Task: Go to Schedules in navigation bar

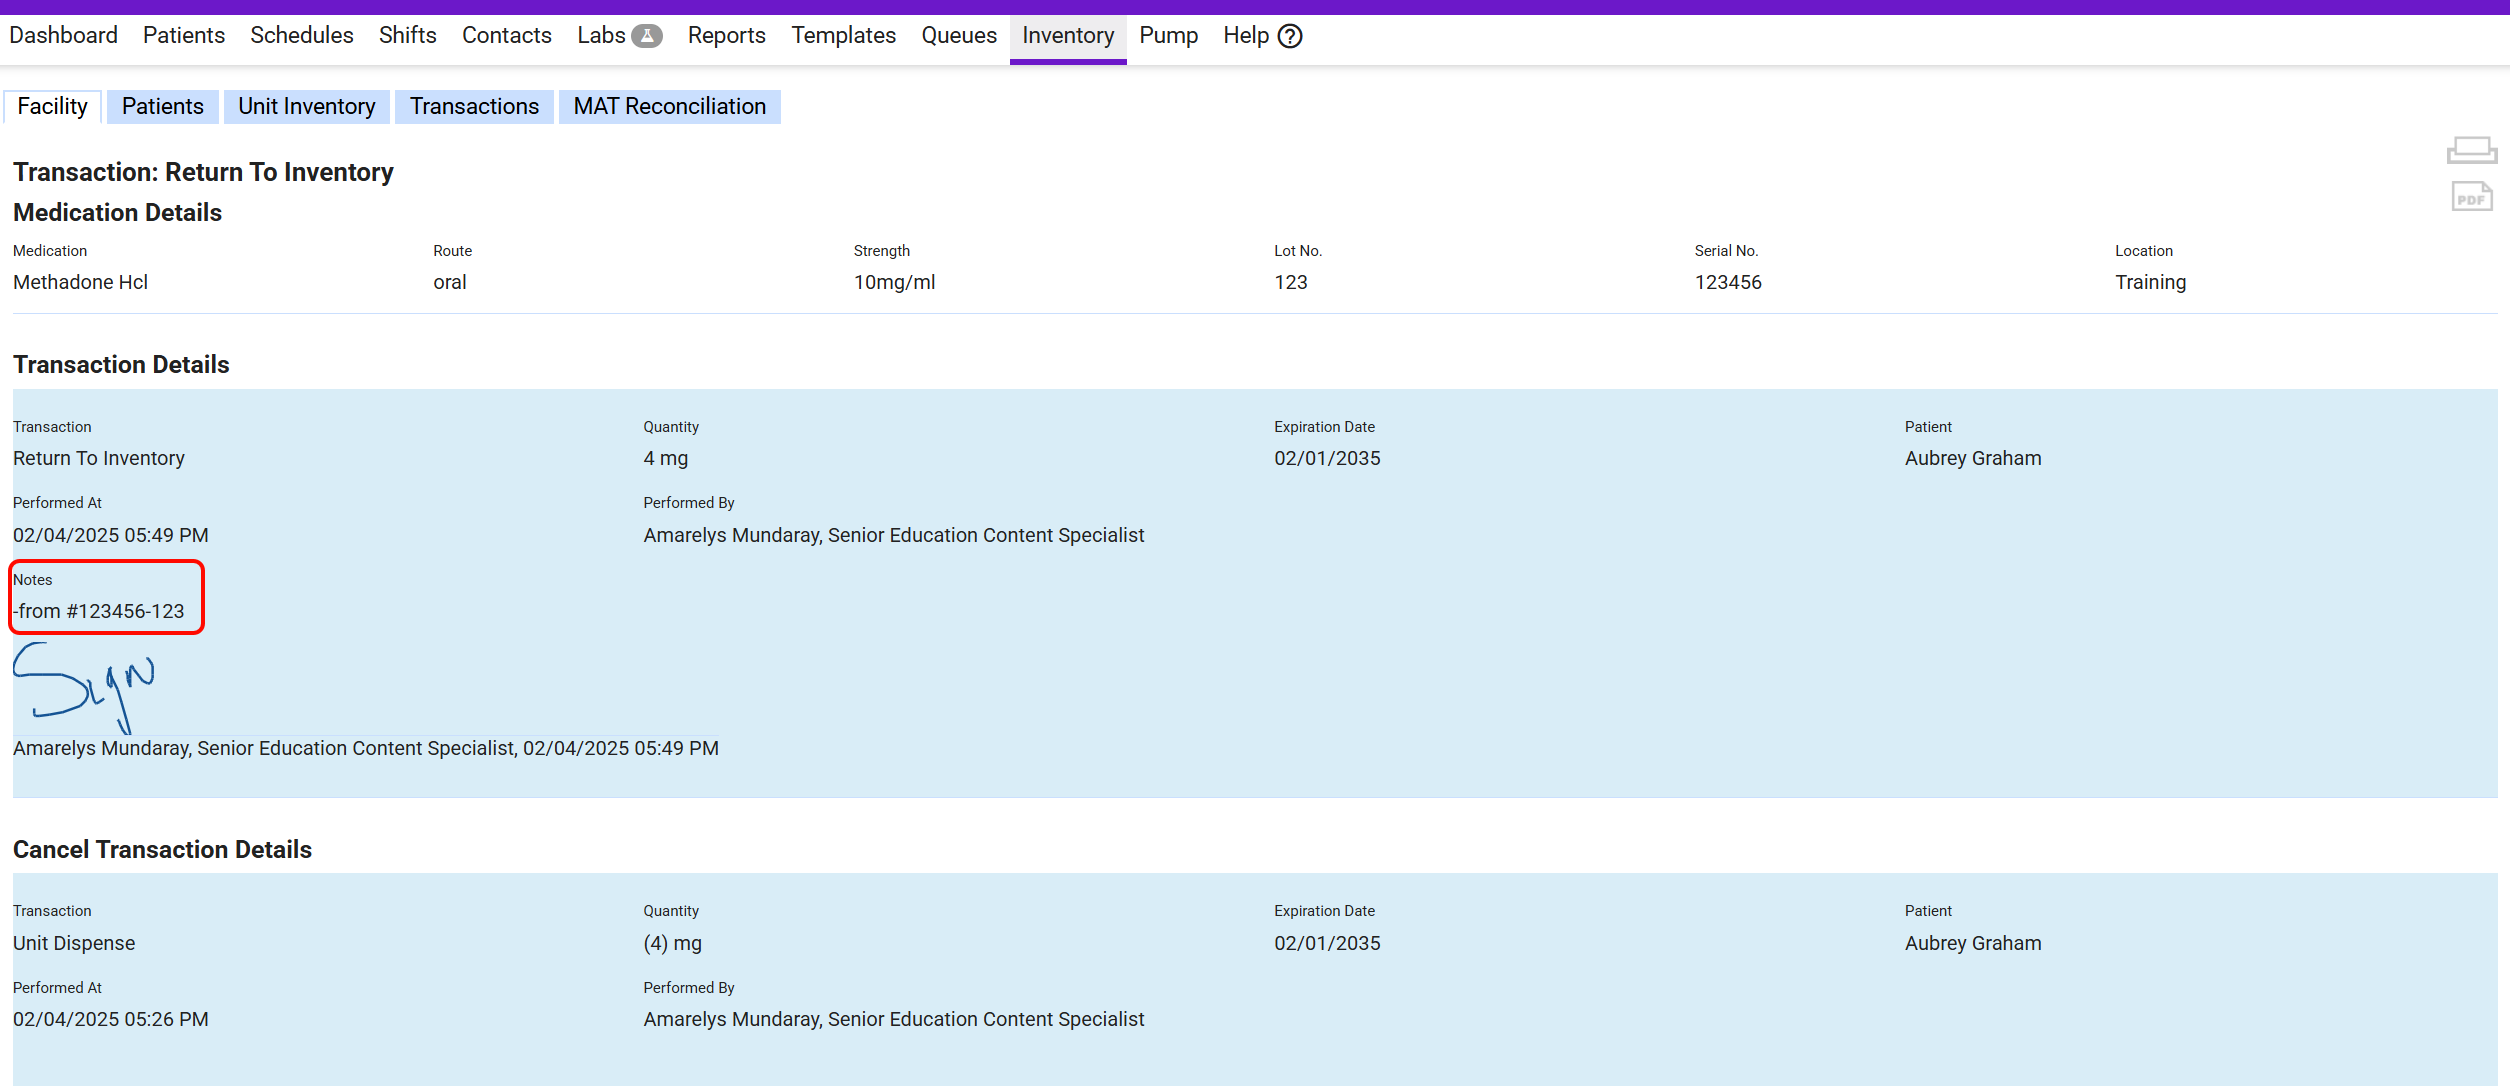Action: click(301, 36)
